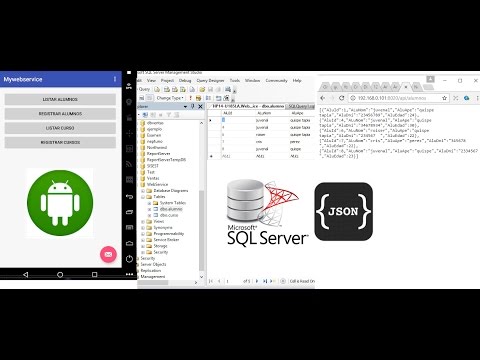This screenshot has height=360, width=480.
Task: Click the Open File folder toolbar icon
Action: pos(202,89)
